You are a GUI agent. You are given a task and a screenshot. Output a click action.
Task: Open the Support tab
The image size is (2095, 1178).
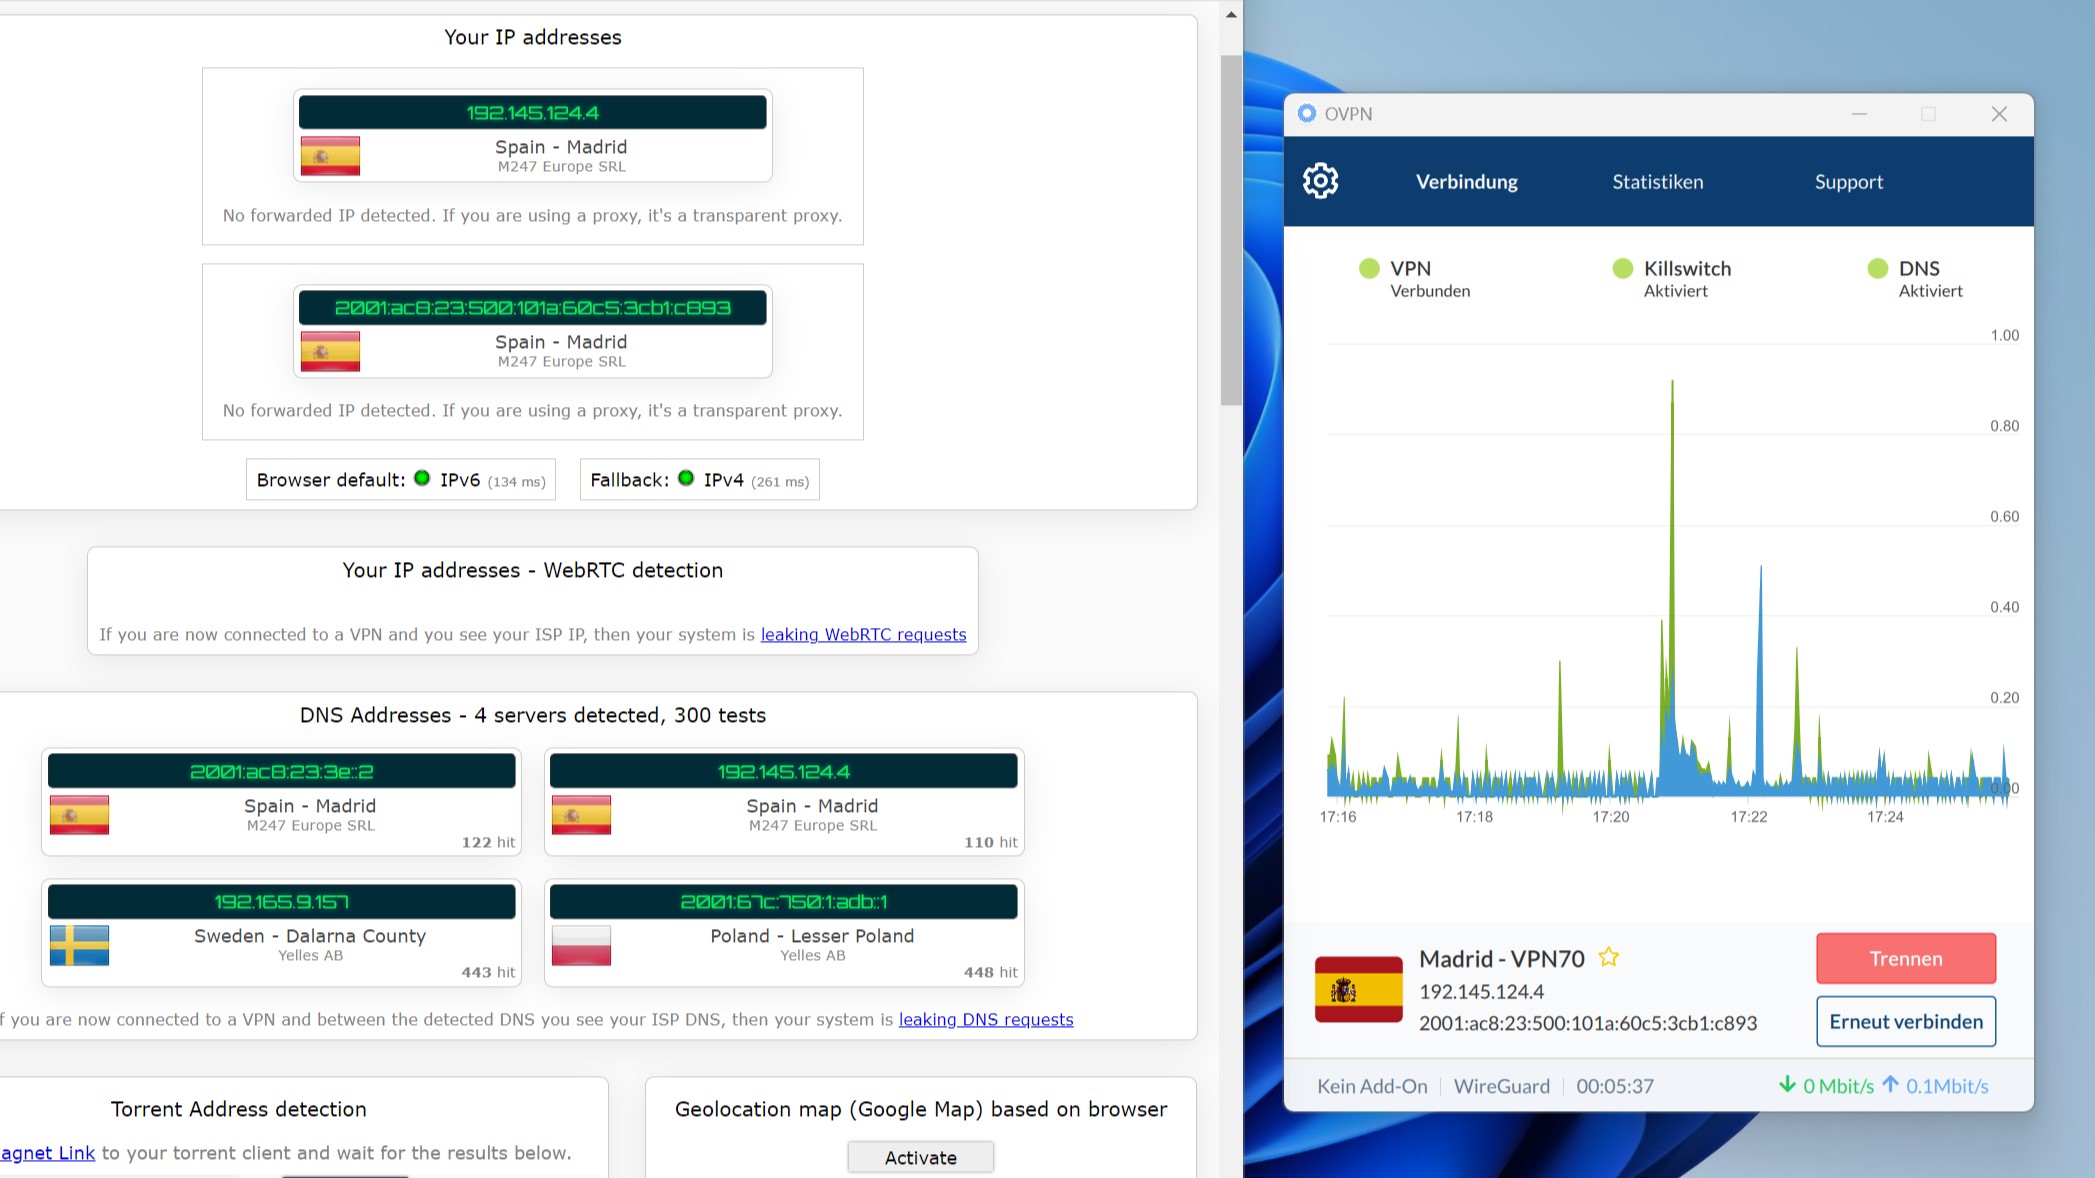[x=1848, y=182]
